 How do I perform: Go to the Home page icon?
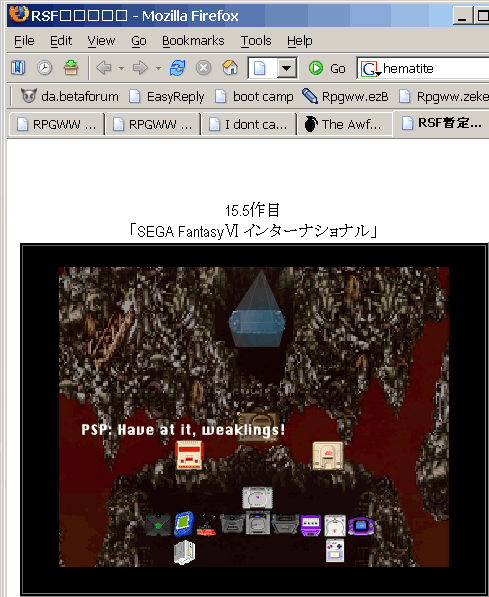(230, 68)
